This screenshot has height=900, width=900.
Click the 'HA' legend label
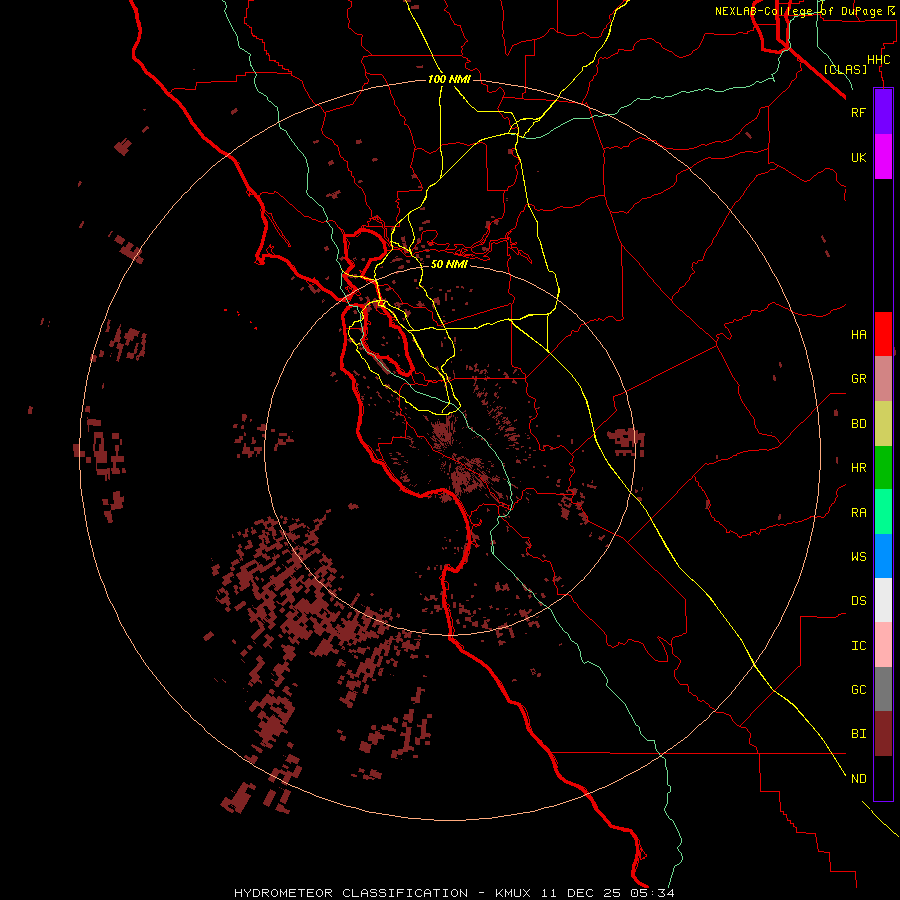click(858, 335)
